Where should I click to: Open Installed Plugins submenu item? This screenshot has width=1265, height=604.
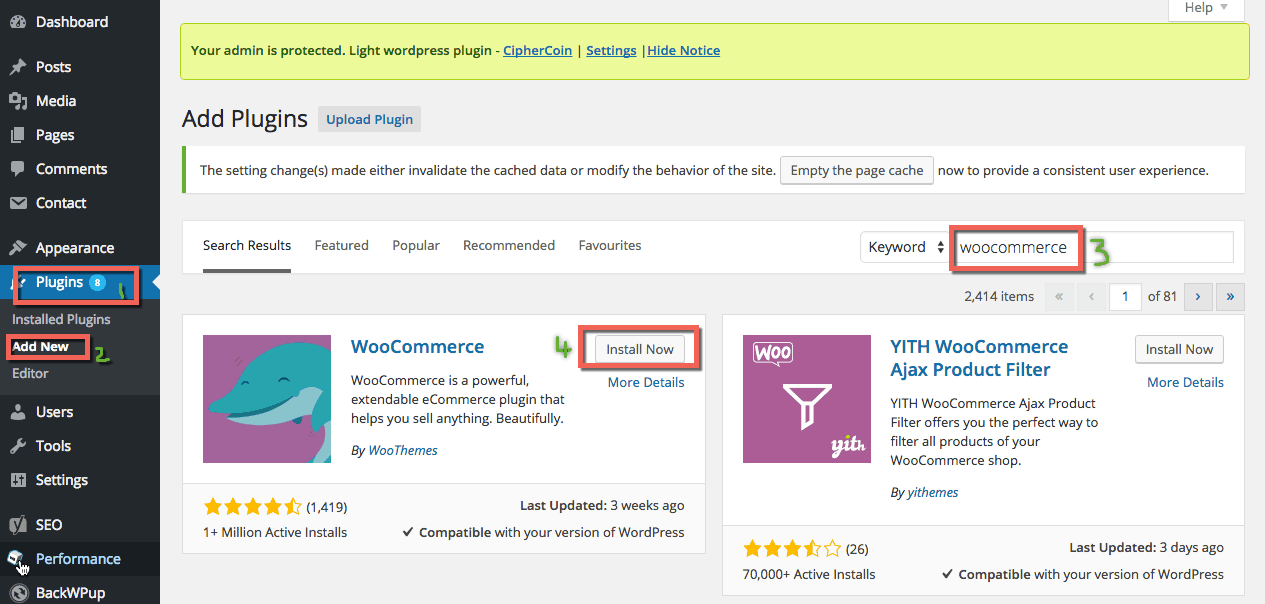click(61, 320)
